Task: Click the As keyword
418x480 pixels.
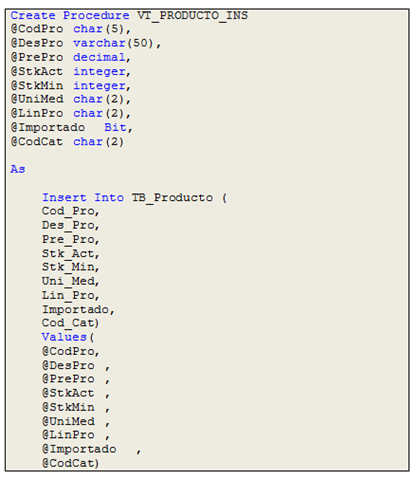Action: tap(18, 169)
